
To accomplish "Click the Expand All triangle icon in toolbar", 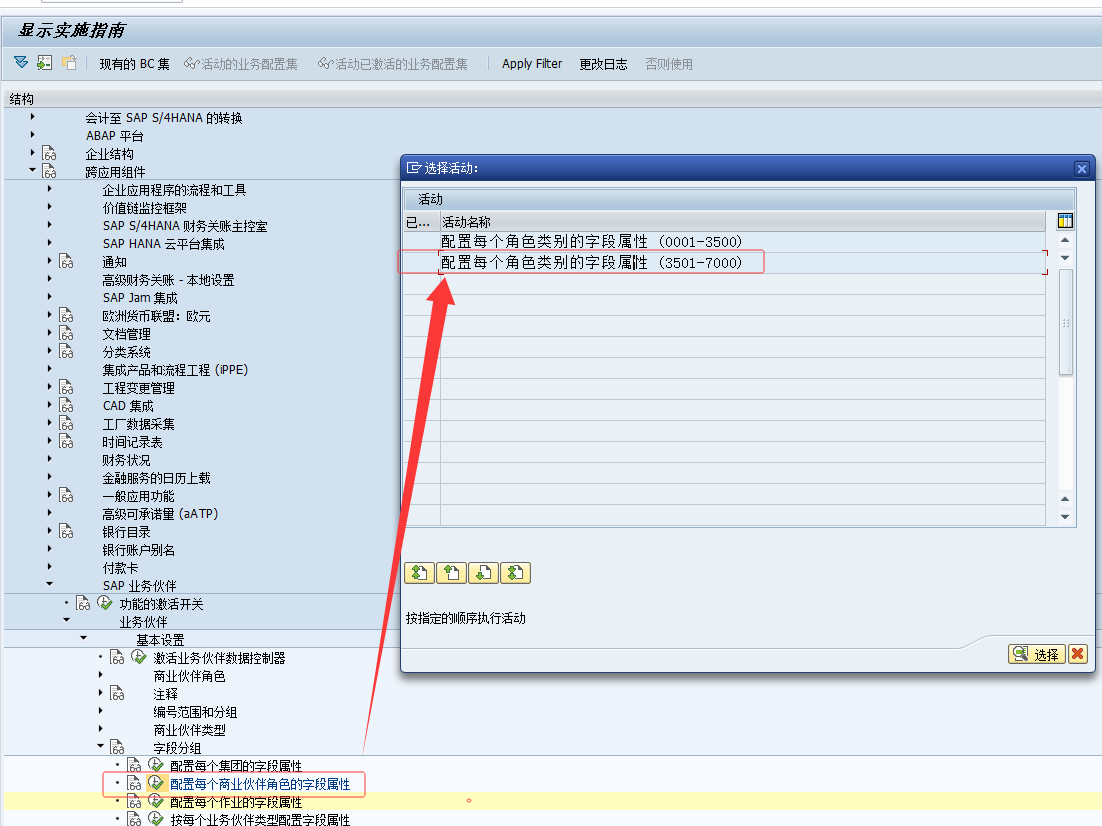I will coord(21,63).
